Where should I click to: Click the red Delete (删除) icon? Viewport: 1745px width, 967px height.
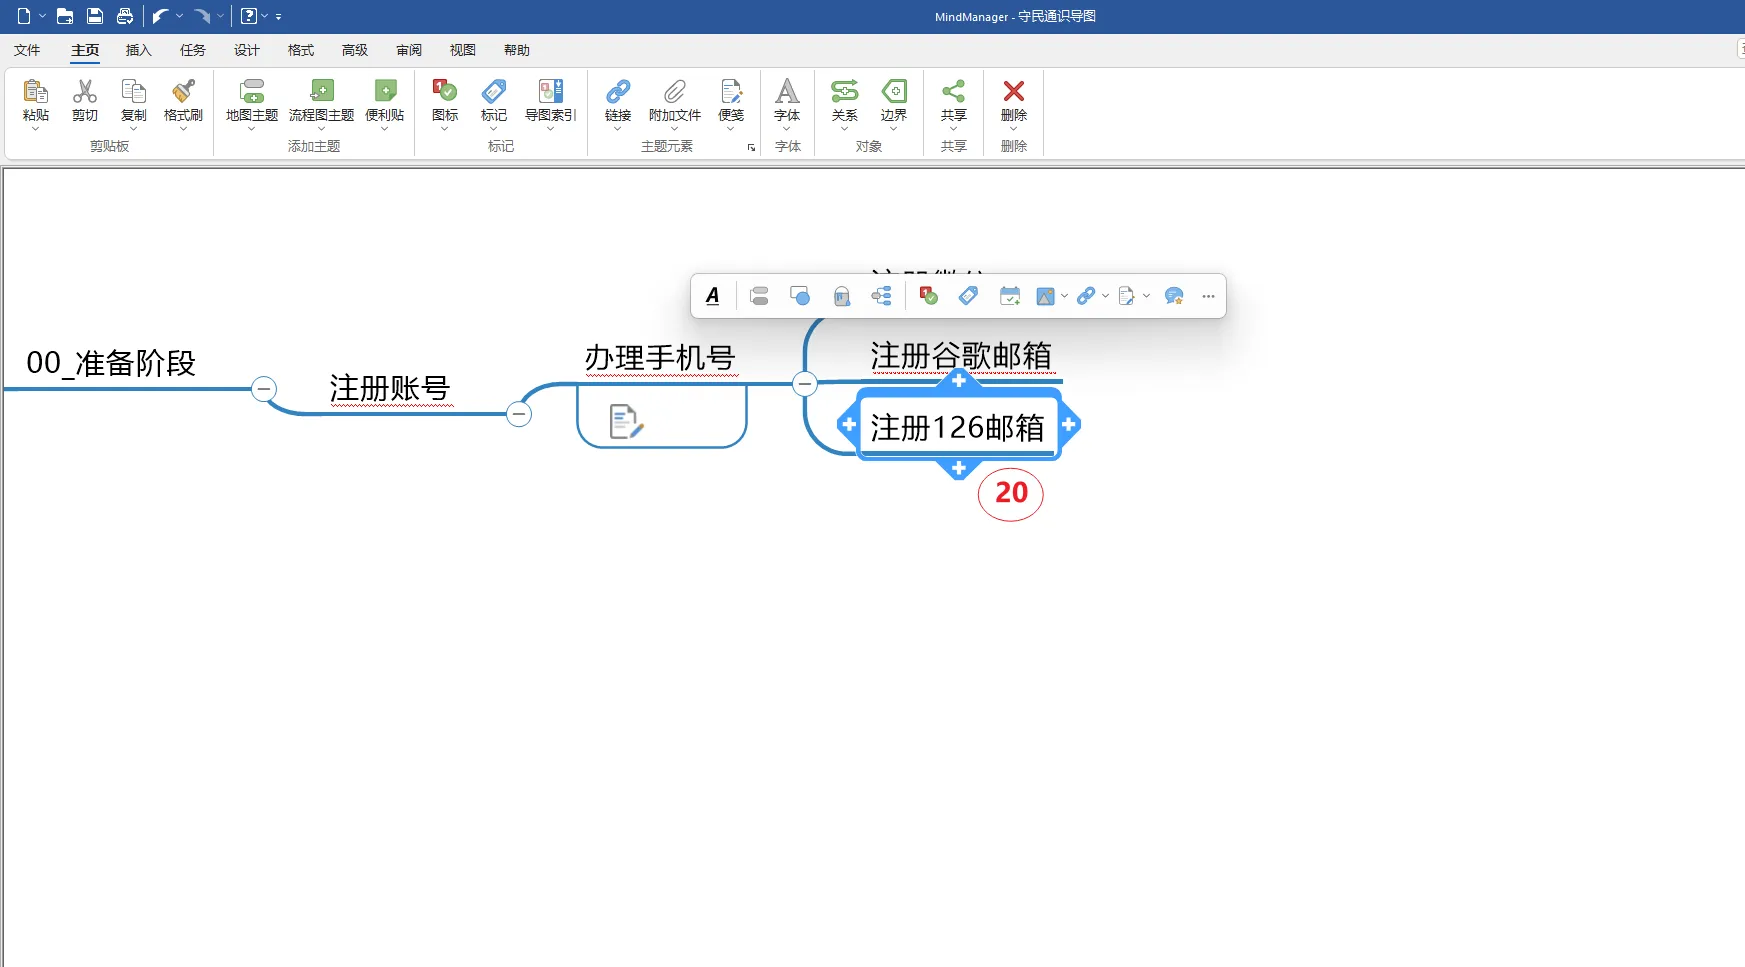[1014, 91]
